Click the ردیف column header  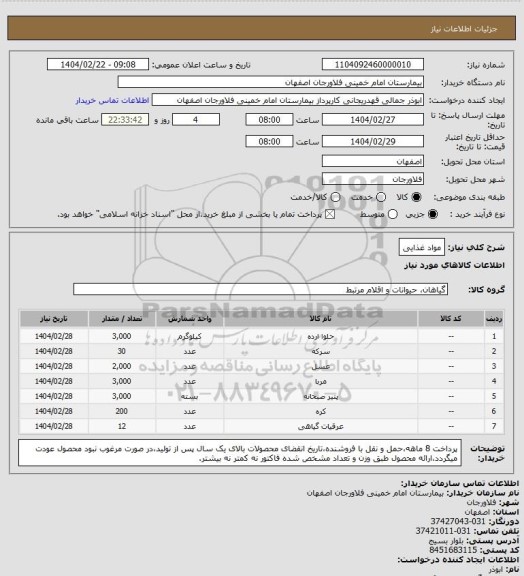pos(494,319)
